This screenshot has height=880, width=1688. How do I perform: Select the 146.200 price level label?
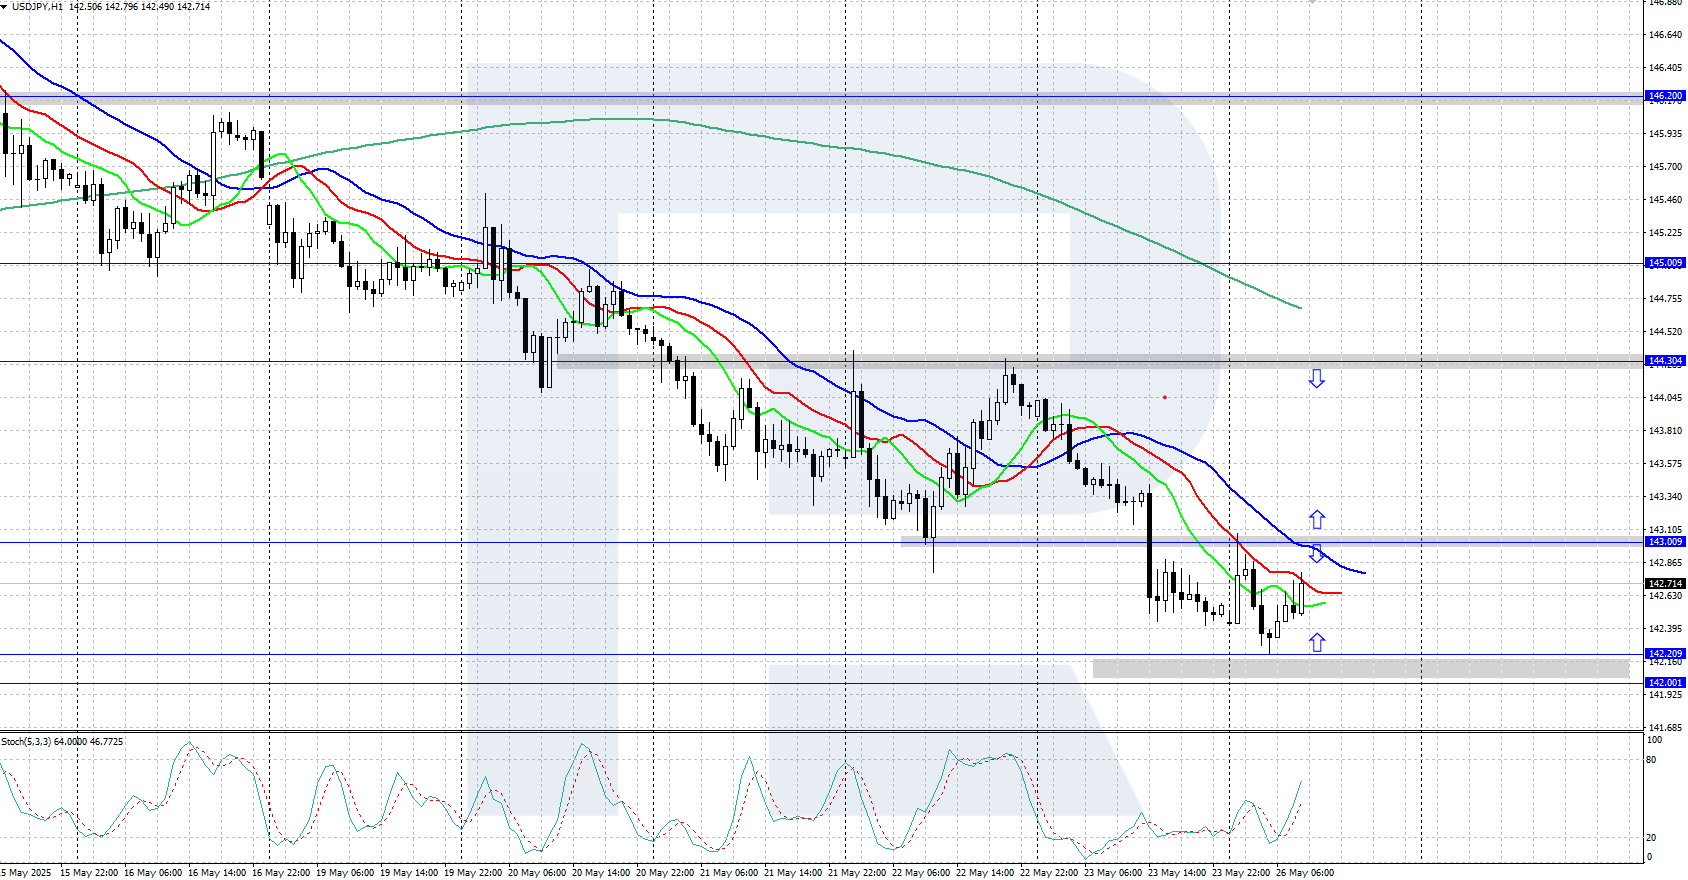(x=1665, y=96)
